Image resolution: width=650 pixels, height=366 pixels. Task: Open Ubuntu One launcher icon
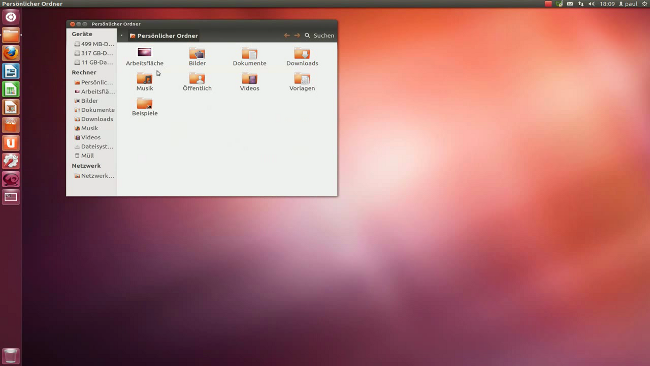click(x=11, y=143)
